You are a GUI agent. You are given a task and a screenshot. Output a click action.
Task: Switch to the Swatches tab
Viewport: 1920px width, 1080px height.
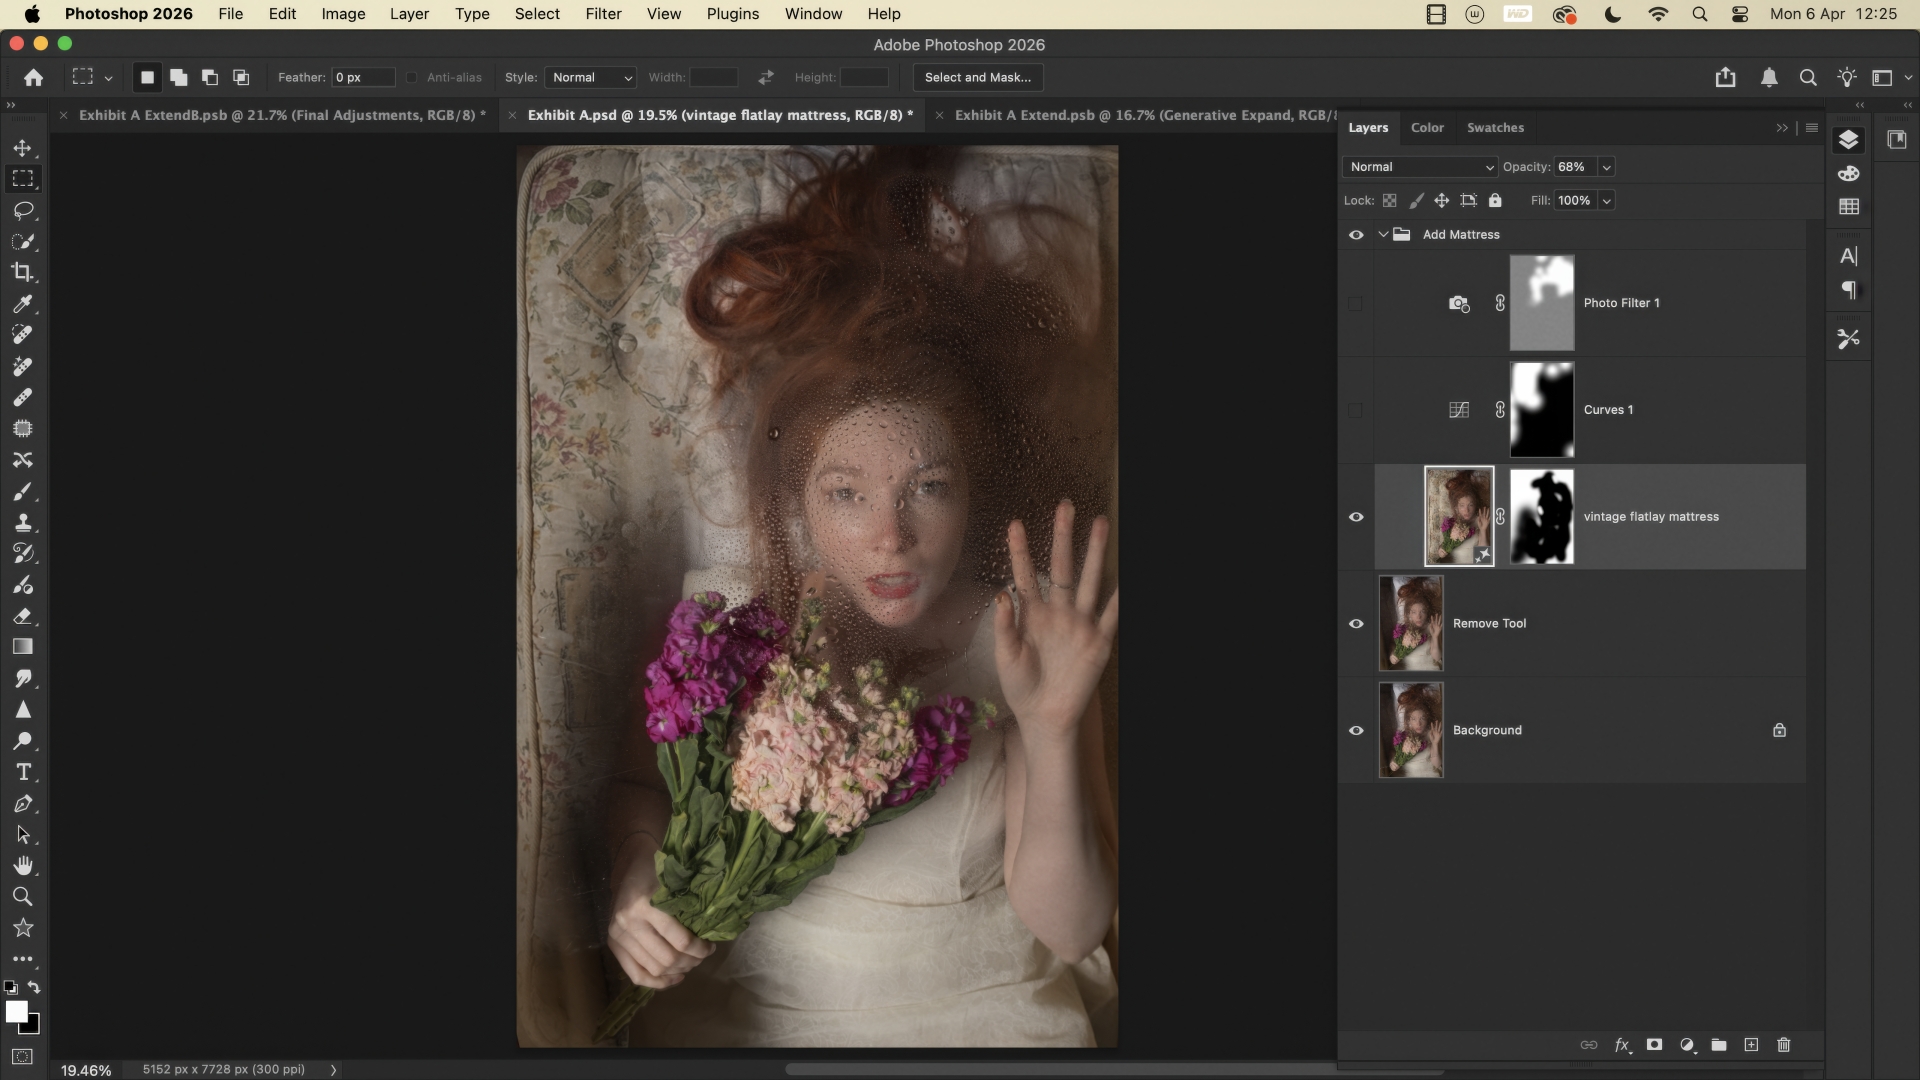(1495, 128)
